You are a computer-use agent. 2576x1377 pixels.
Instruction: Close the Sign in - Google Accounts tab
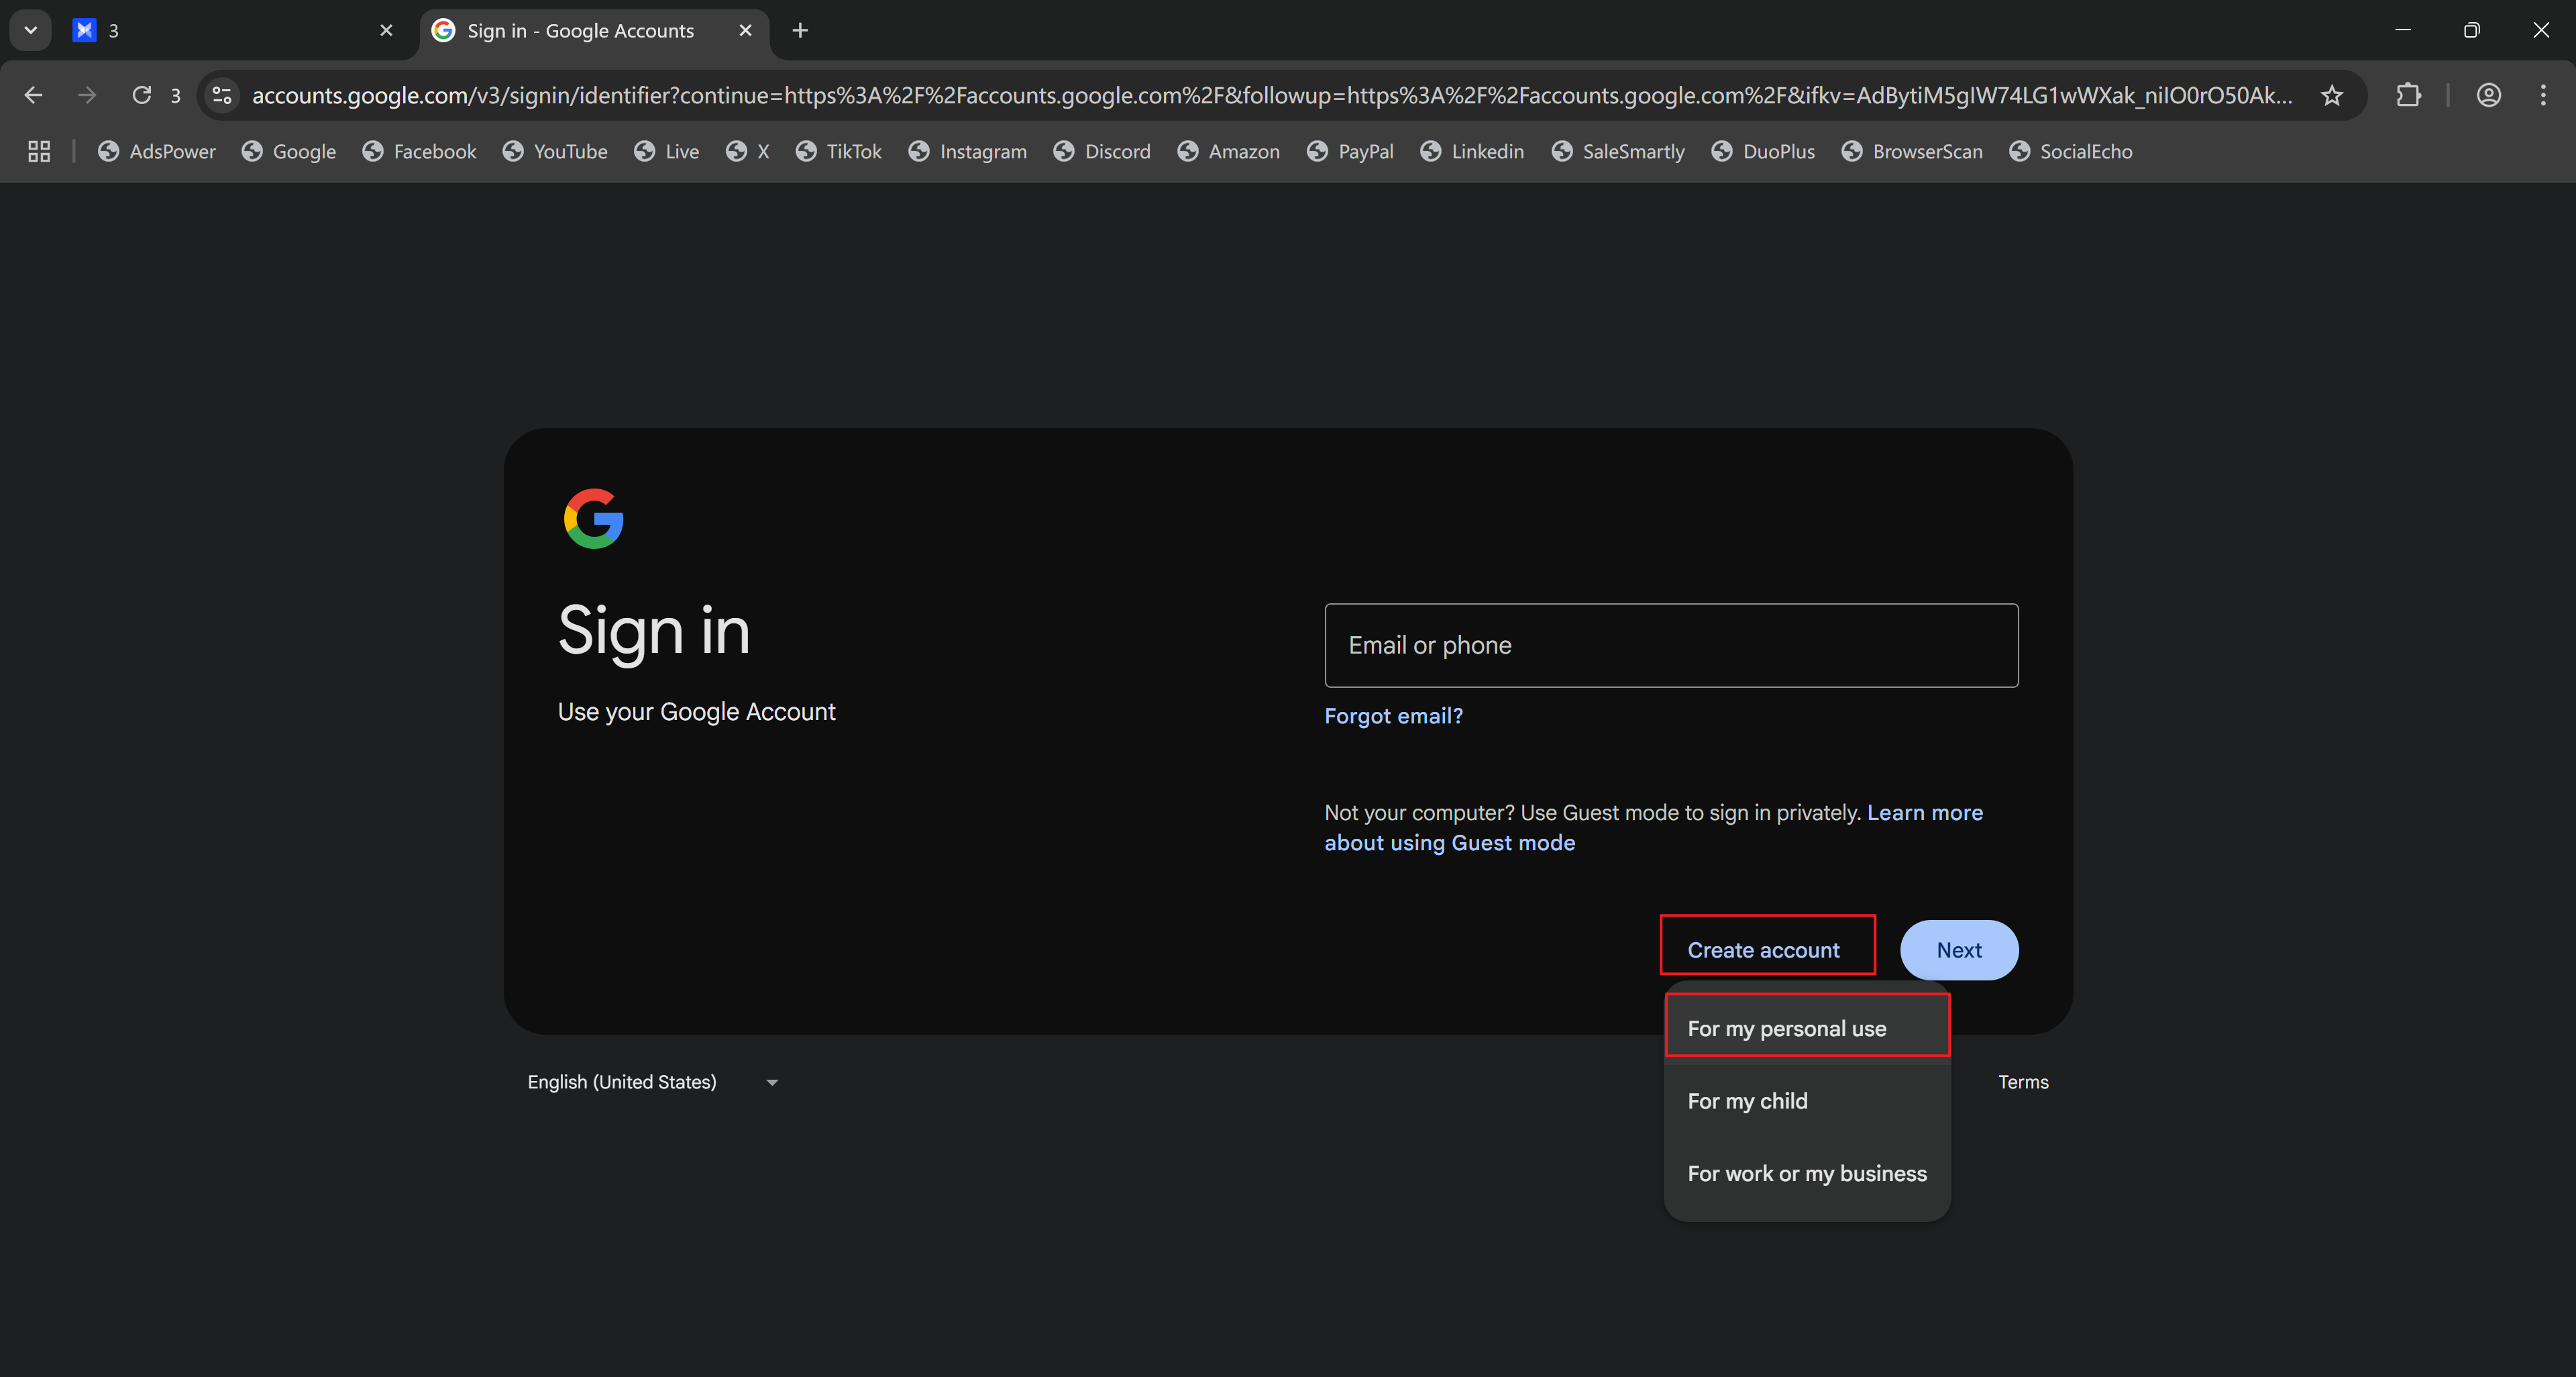pyautogui.click(x=745, y=30)
